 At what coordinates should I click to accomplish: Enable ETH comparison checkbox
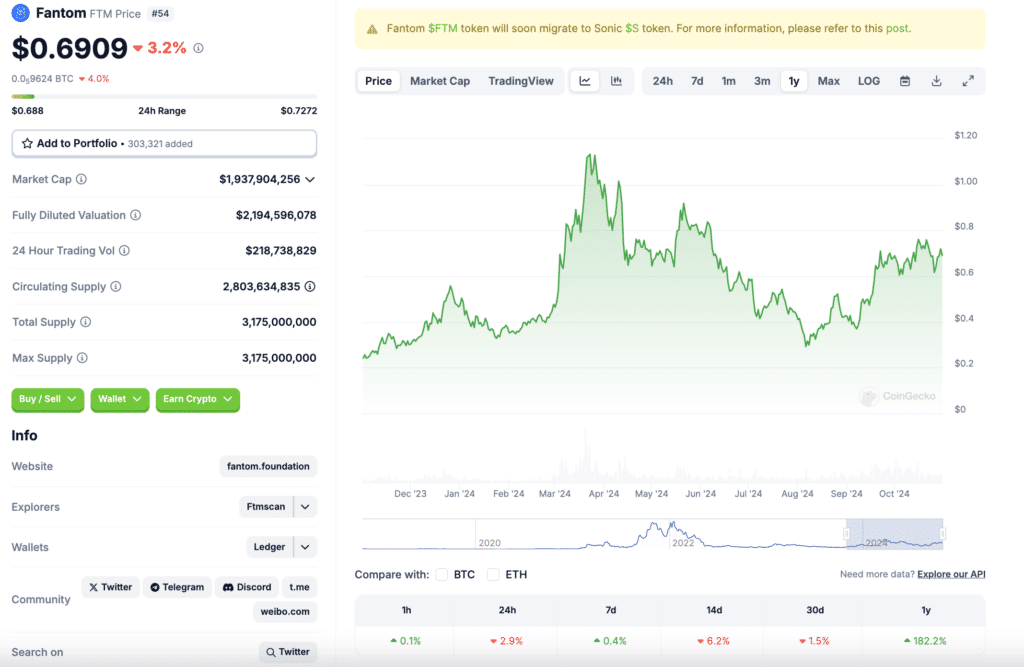click(x=493, y=574)
